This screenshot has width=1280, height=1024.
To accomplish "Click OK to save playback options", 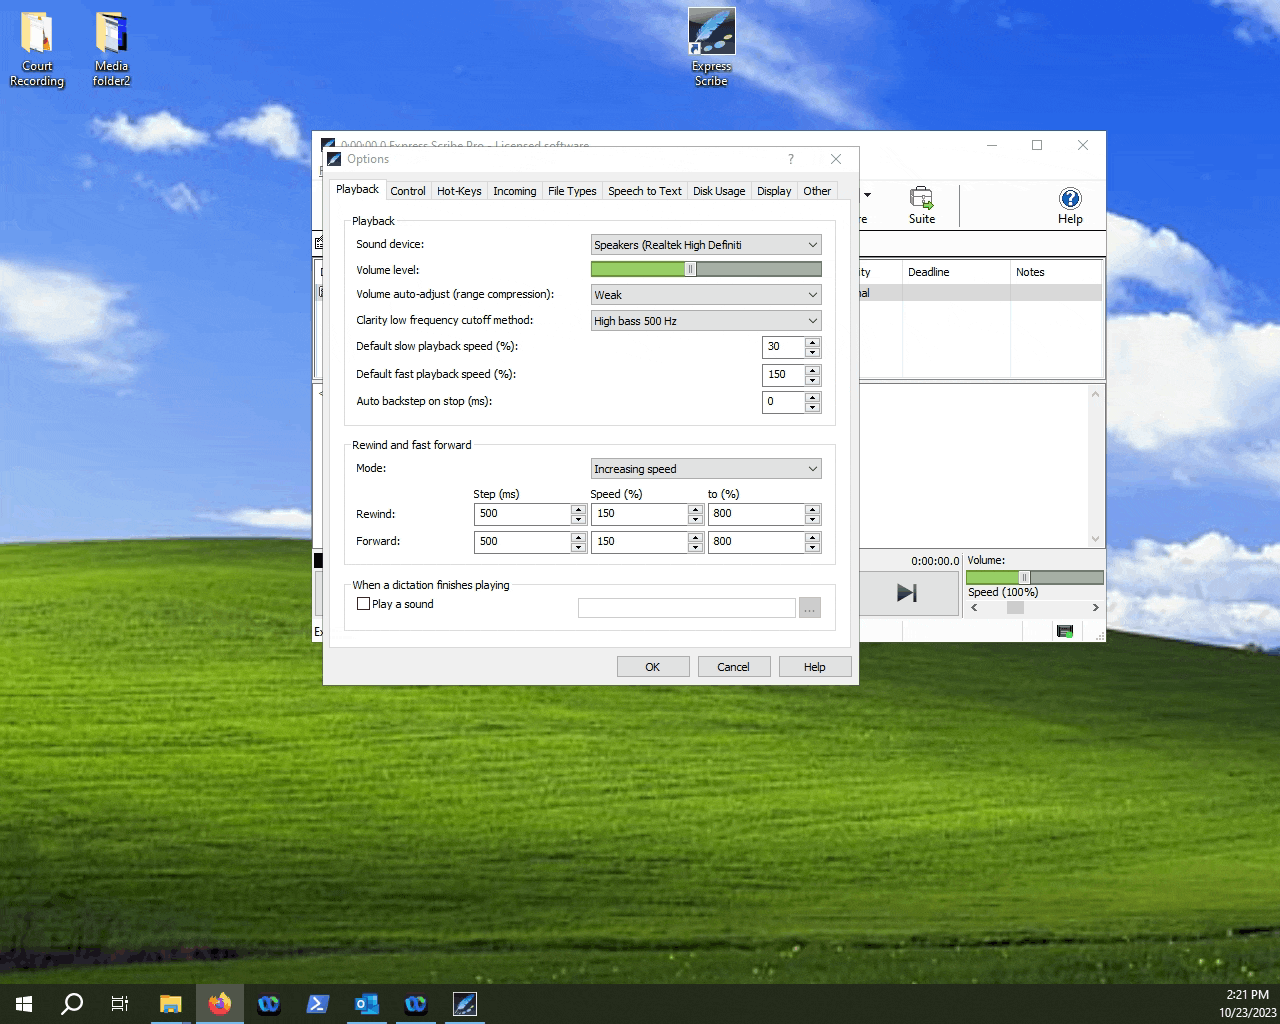I will coord(653,666).
